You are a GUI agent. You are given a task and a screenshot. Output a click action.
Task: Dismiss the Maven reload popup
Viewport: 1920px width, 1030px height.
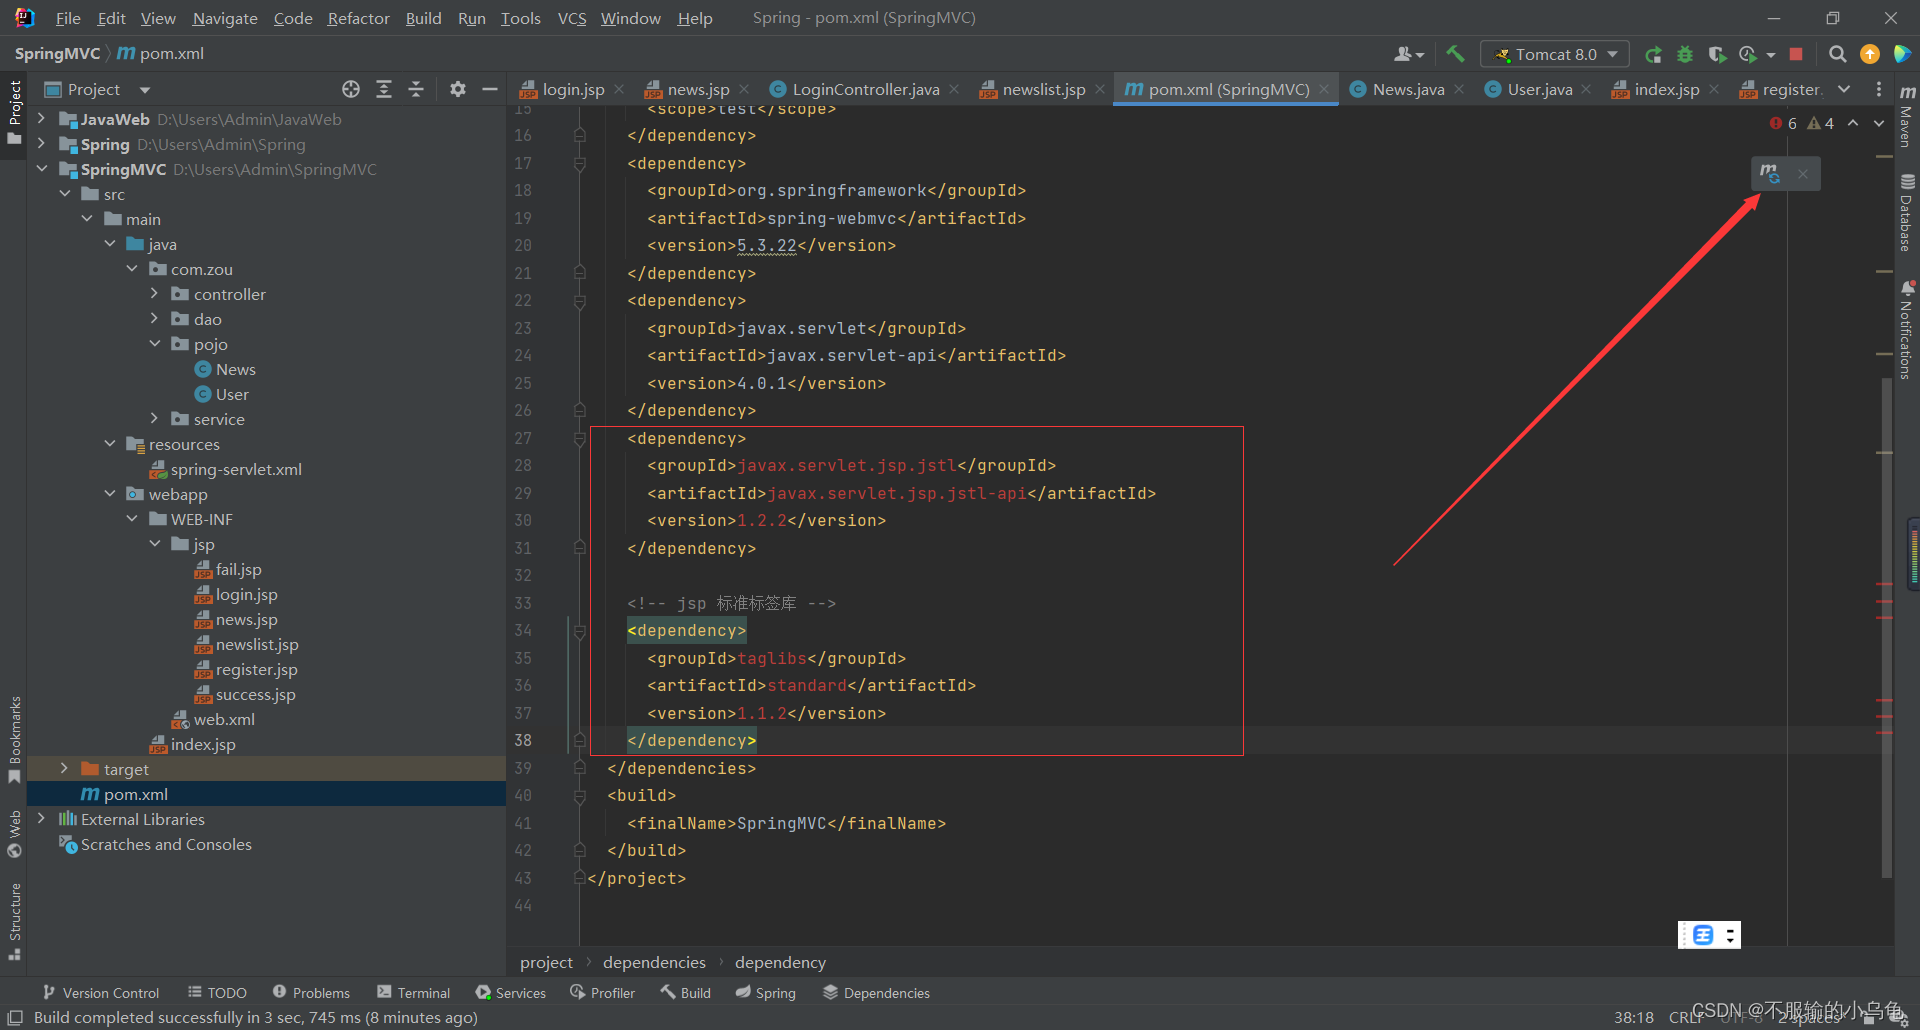[x=1803, y=174]
